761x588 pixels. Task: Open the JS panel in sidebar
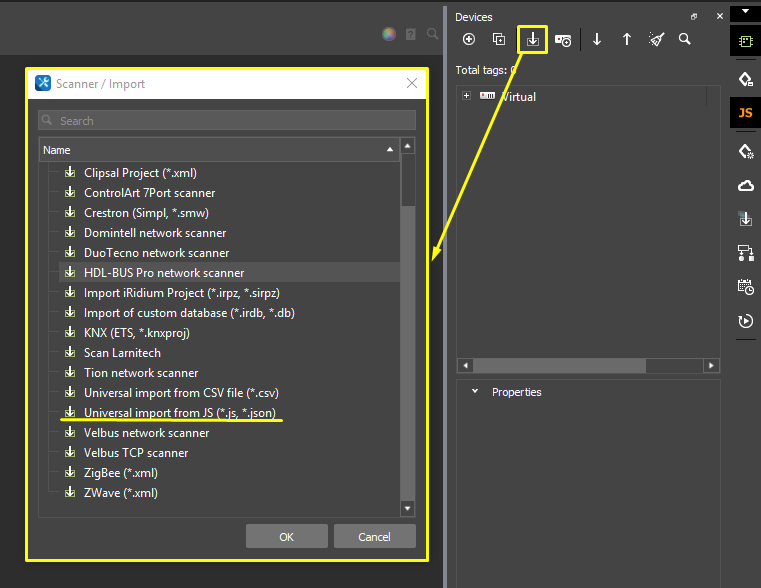(x=745, y=113)
